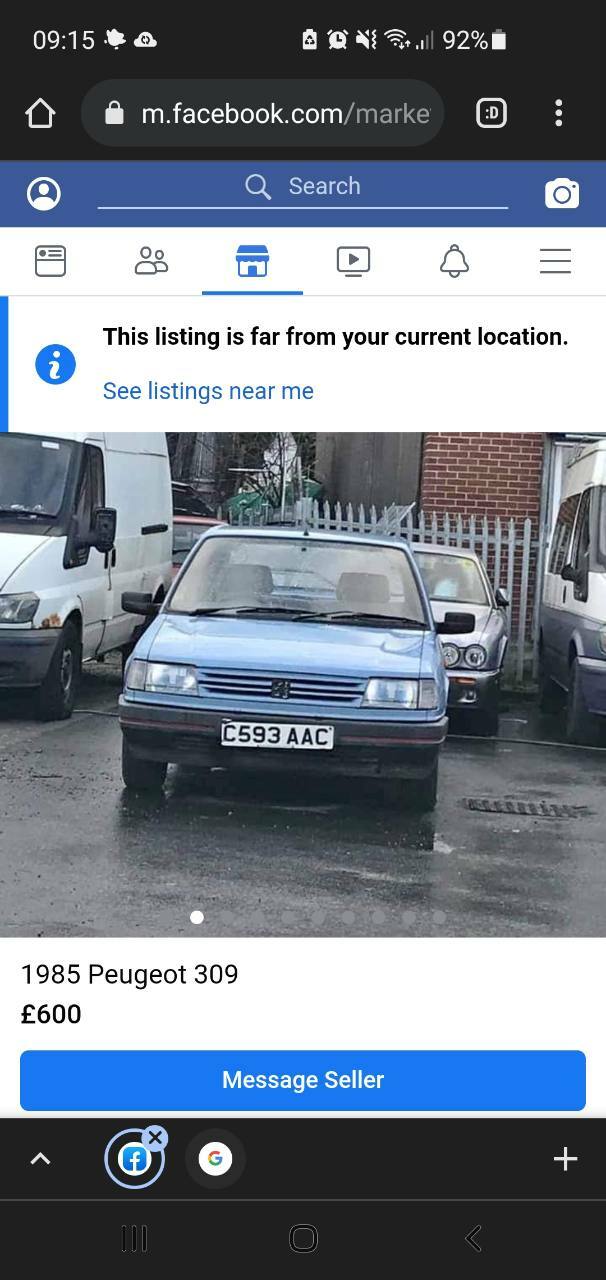Go to the News Feed tab

(x=50, y=261)
